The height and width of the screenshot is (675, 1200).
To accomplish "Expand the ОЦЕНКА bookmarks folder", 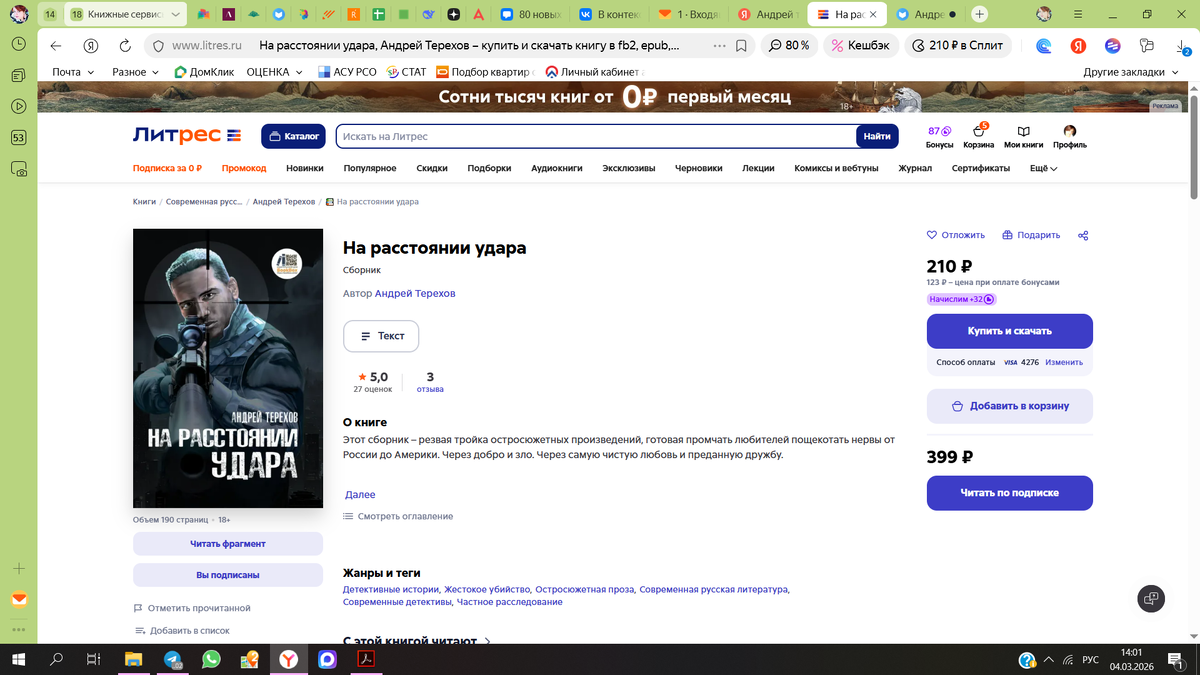I will (274, 72).
